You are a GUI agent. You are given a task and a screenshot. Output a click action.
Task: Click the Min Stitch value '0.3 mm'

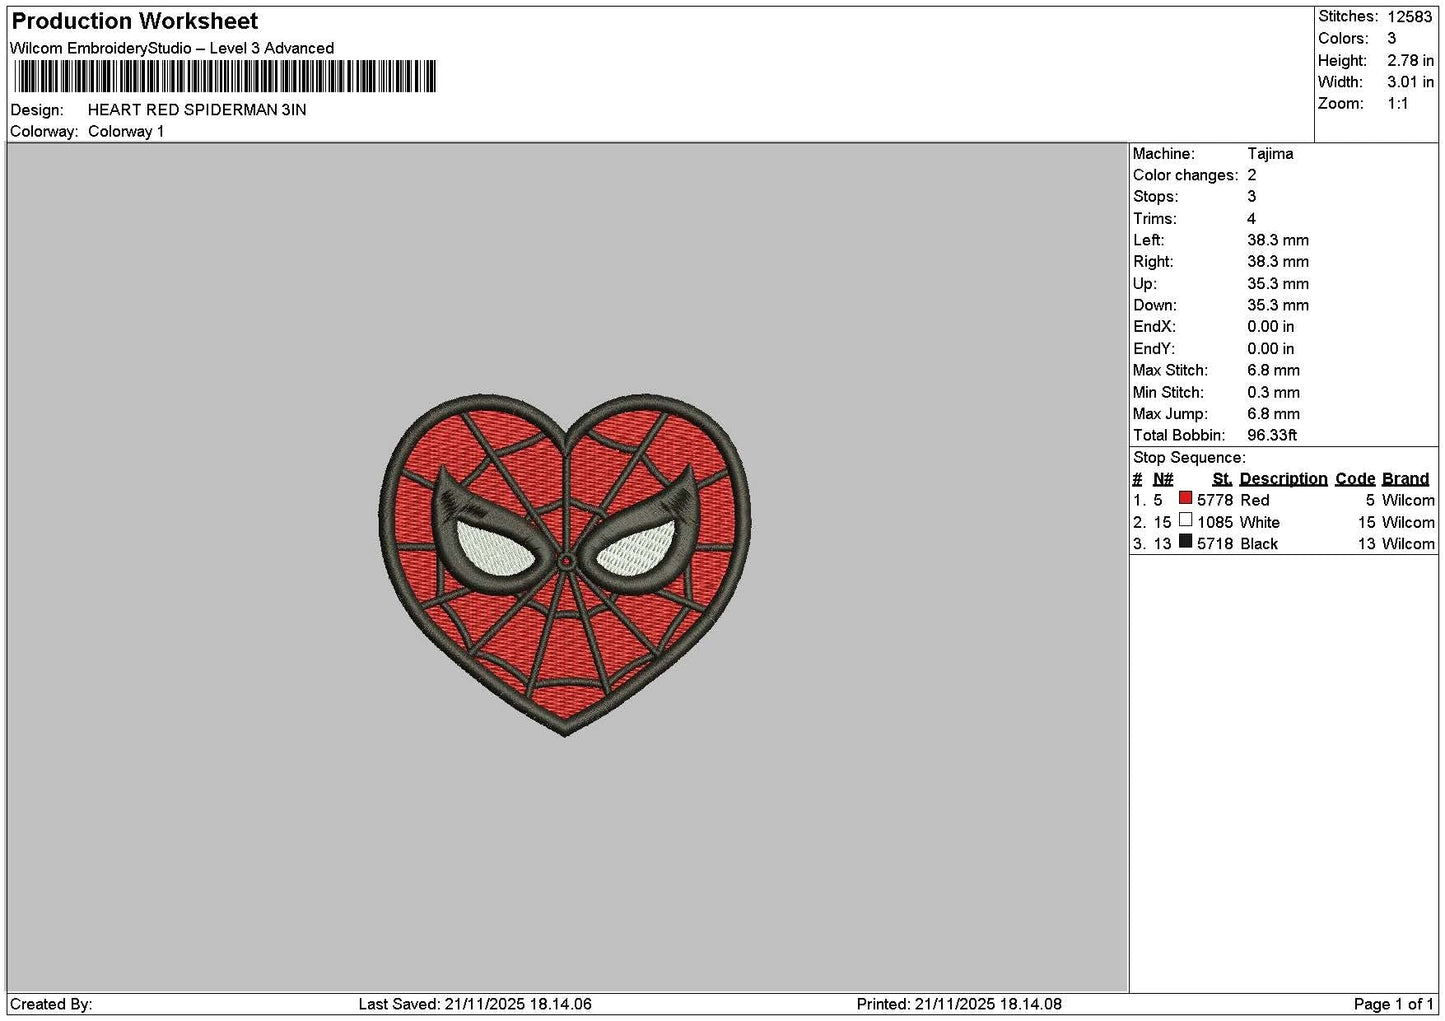(x=1274, y=393)
